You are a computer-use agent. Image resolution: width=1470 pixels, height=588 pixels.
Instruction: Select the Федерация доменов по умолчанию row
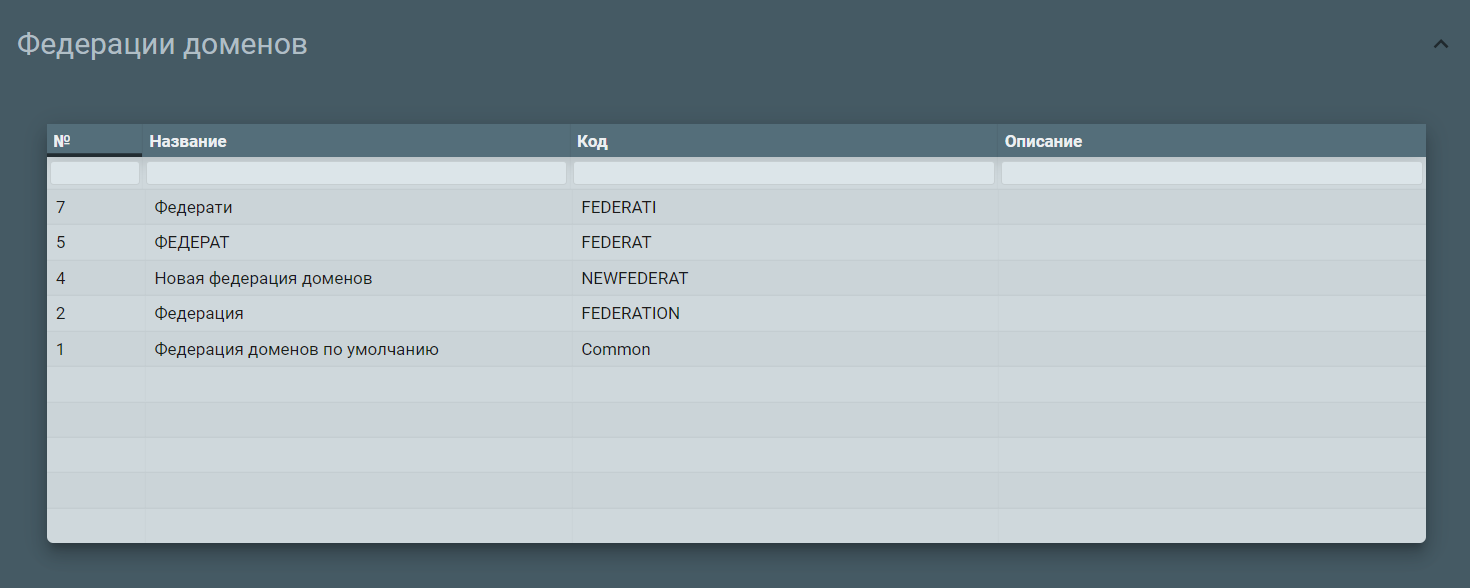(400, 349)
